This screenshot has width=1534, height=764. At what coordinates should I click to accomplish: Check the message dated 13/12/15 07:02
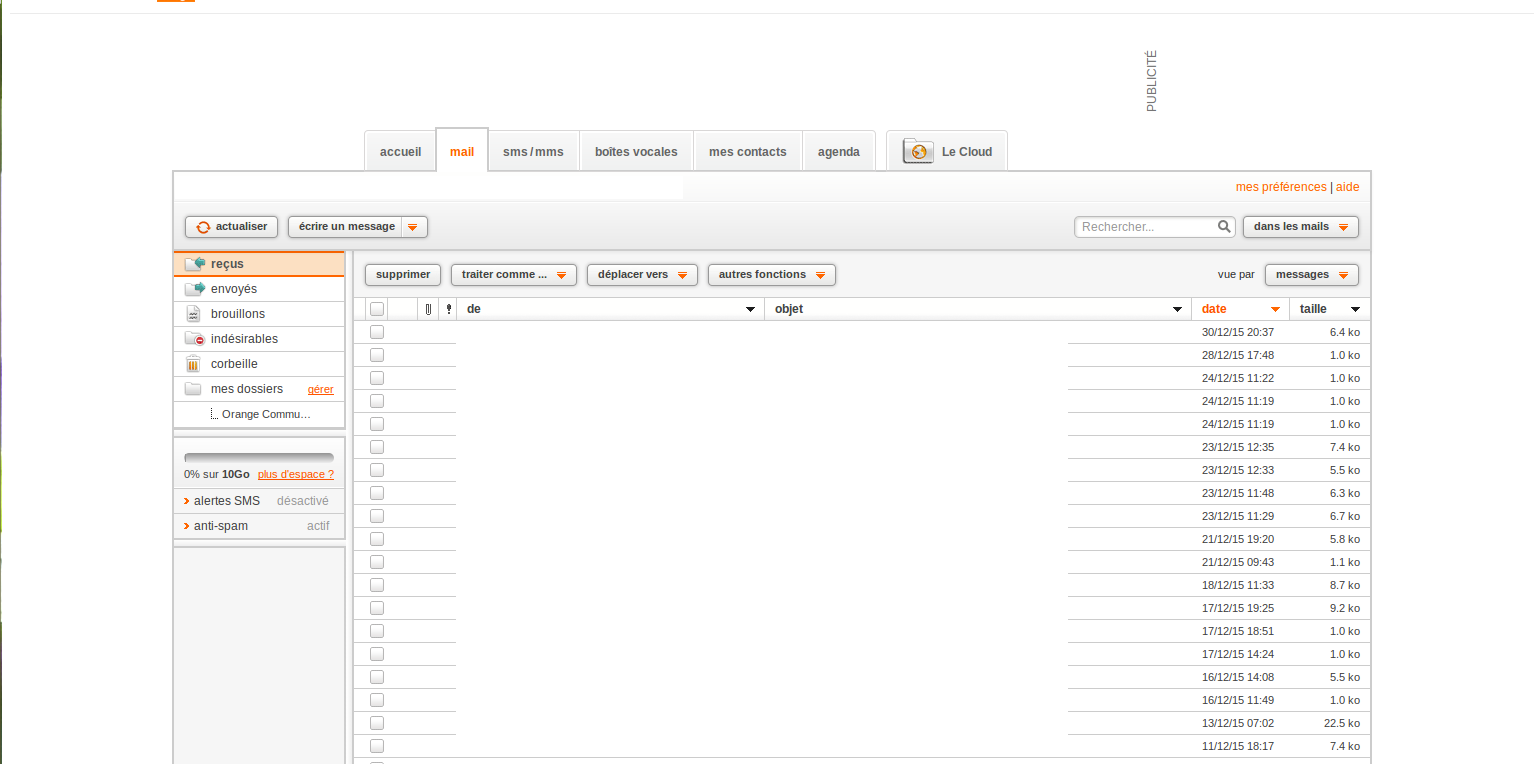pos(377,723)
